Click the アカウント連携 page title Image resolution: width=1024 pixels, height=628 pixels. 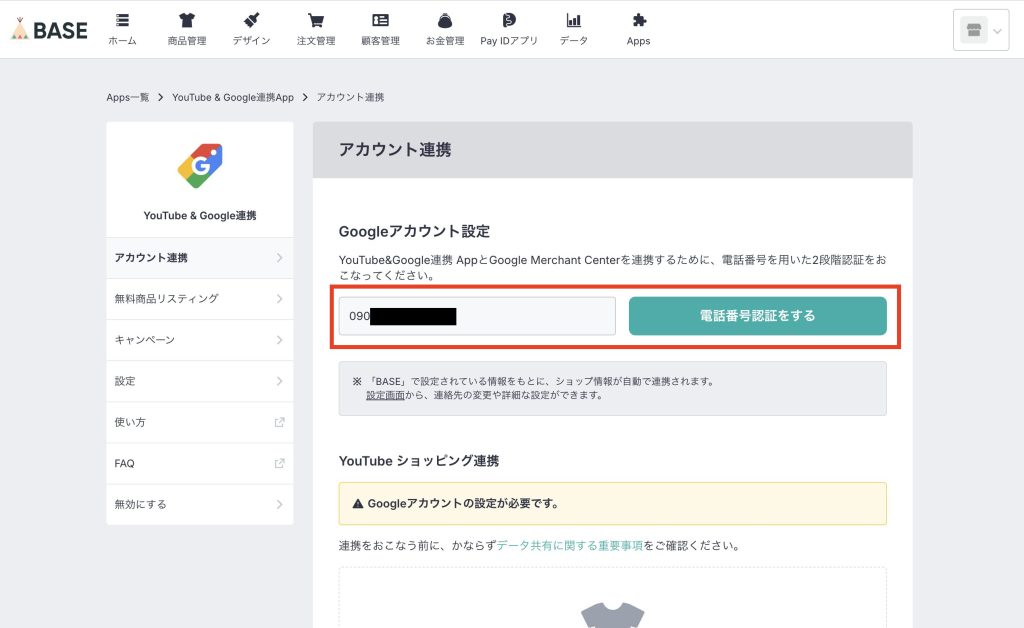[395, 149]
